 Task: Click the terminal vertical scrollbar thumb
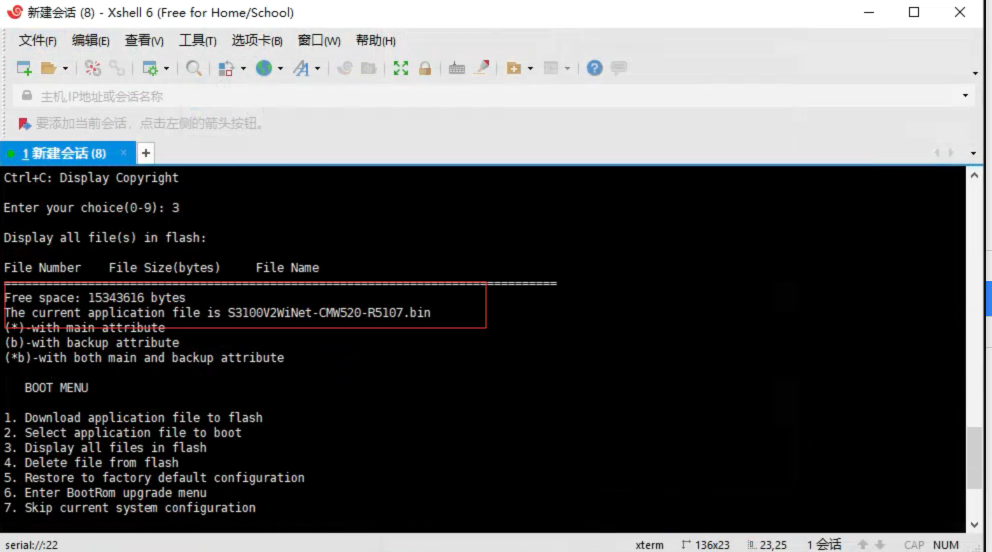tap(974, 458)
